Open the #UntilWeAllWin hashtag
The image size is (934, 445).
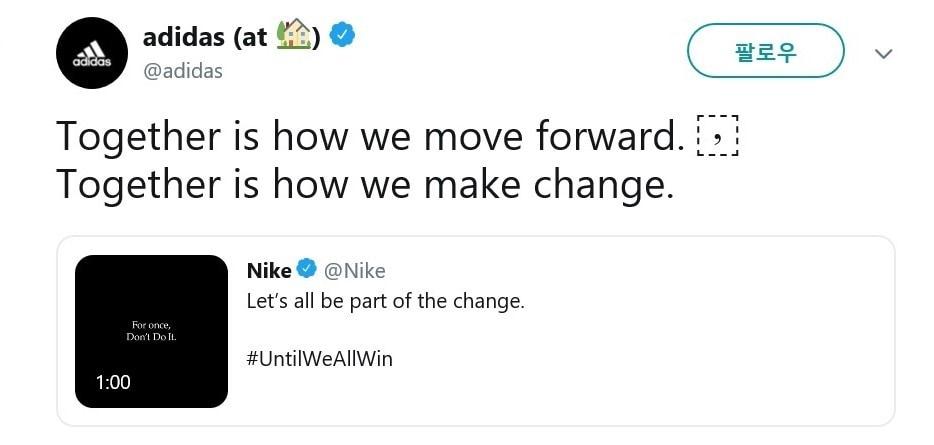[319, 358]
